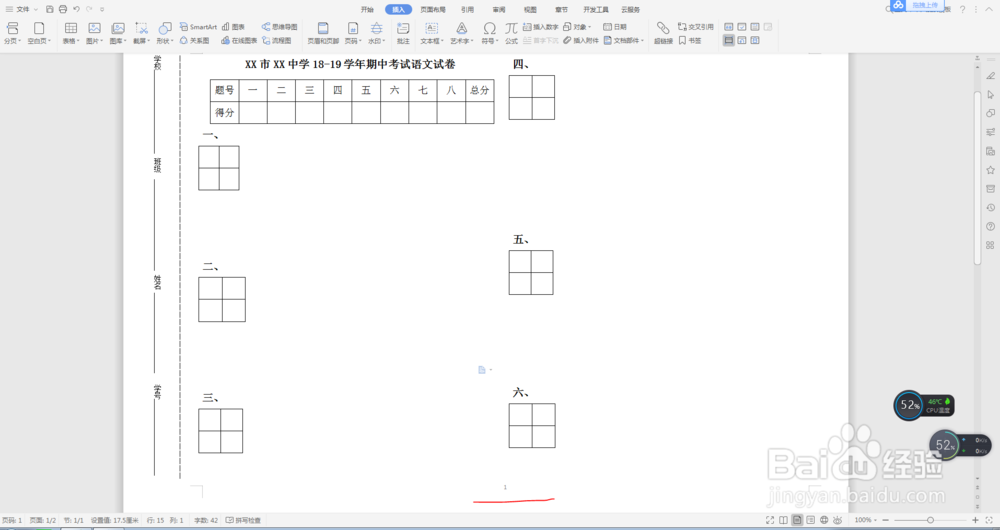Click the 页面: 1/2 page indicator
This screenshot has width=1000, height=530.
tap(43, 520)
